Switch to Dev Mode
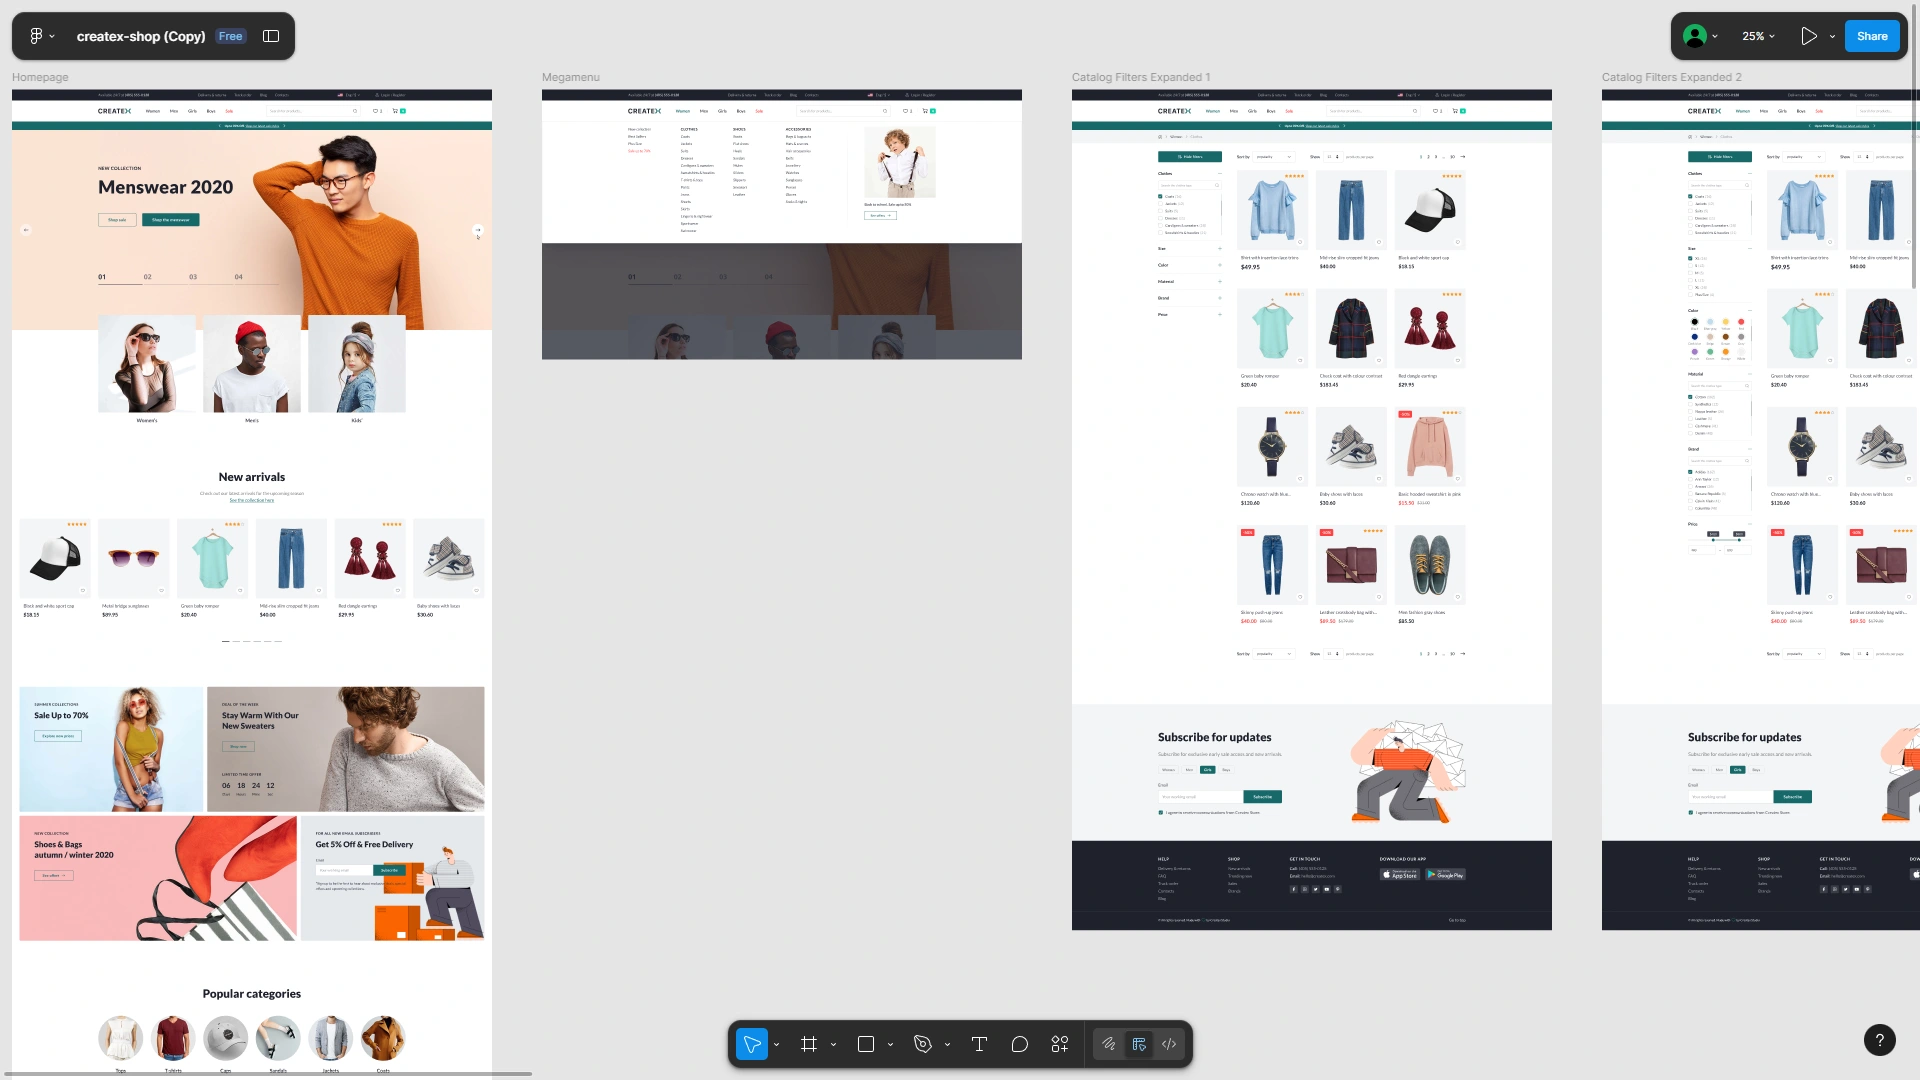Image resolution: width=1920 pixels, height=1080 pixels. tap(1169, 1044)
